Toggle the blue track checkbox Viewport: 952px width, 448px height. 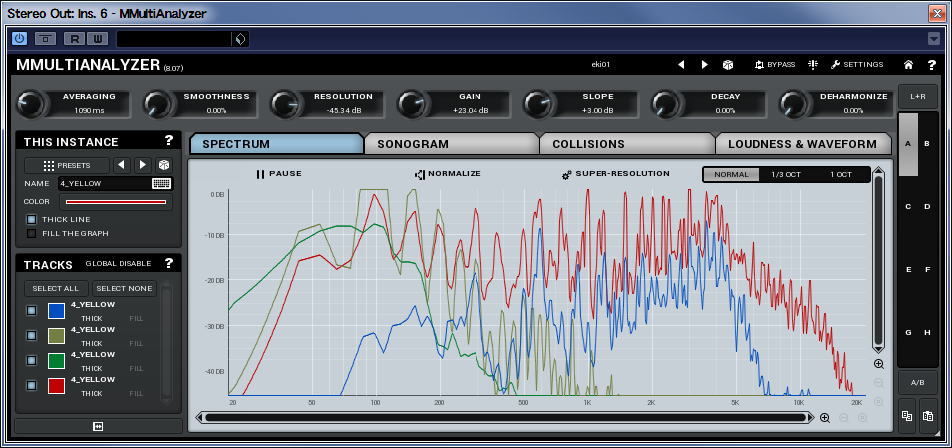pos(32,311)
